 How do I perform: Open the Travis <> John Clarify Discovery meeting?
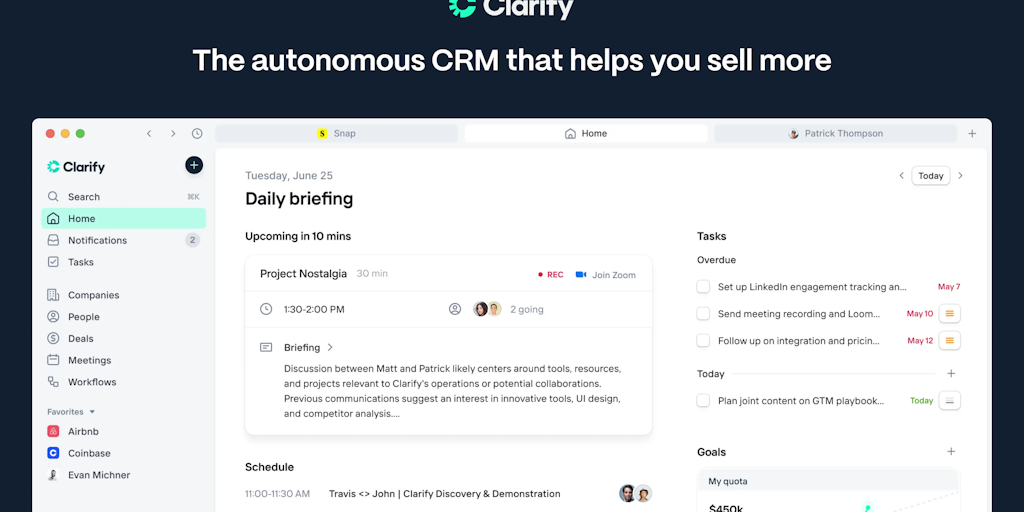click(445, 494)
